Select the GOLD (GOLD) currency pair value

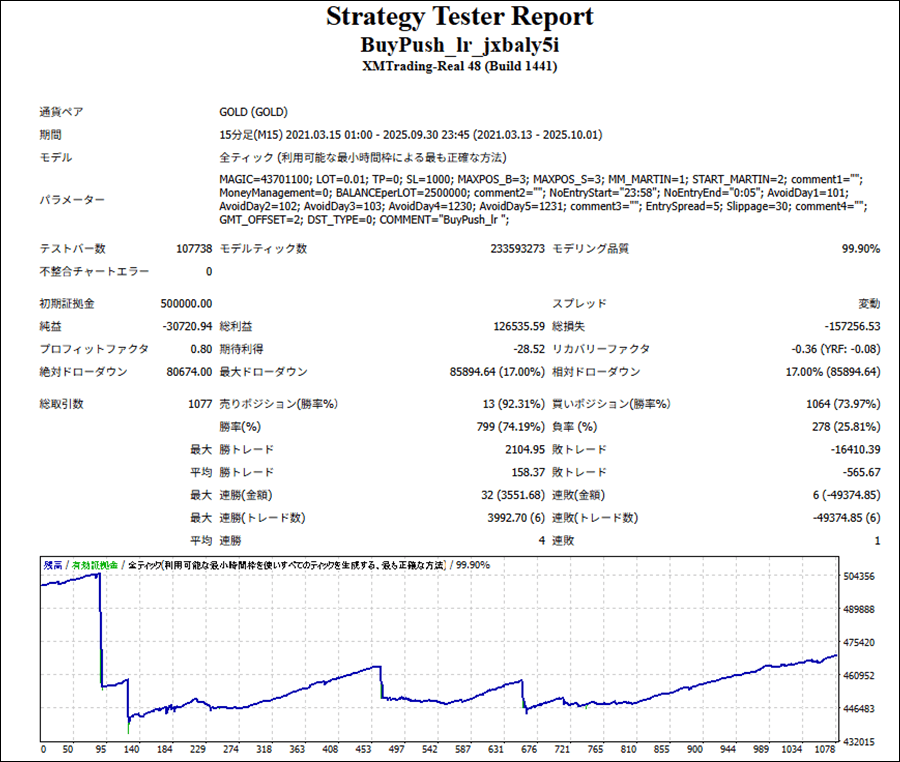[x=253, y=112]
